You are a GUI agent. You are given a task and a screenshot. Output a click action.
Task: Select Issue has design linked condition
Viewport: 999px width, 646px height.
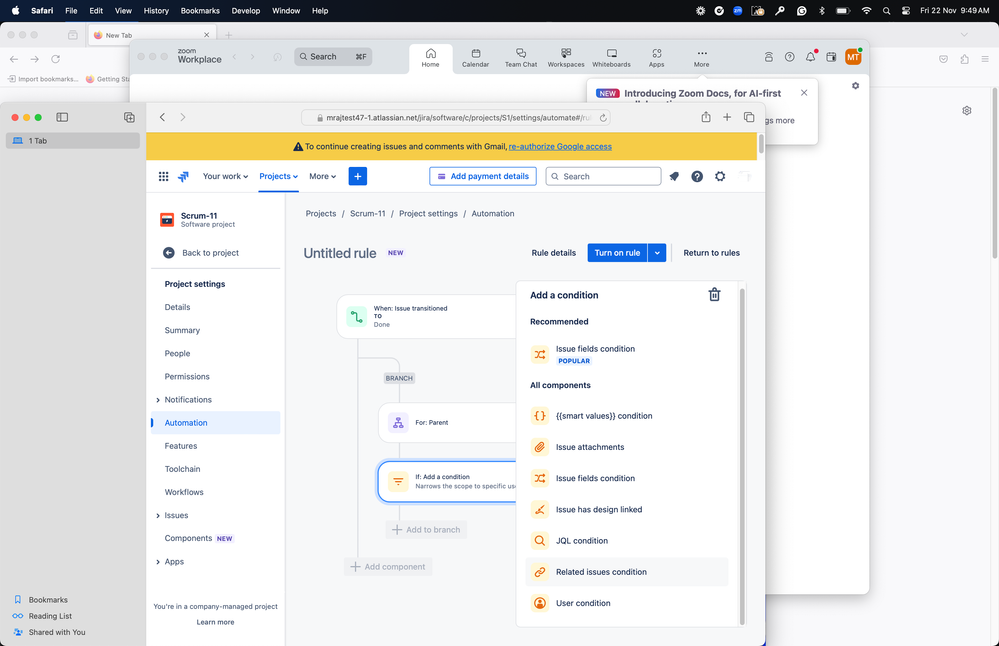(627, 509)
